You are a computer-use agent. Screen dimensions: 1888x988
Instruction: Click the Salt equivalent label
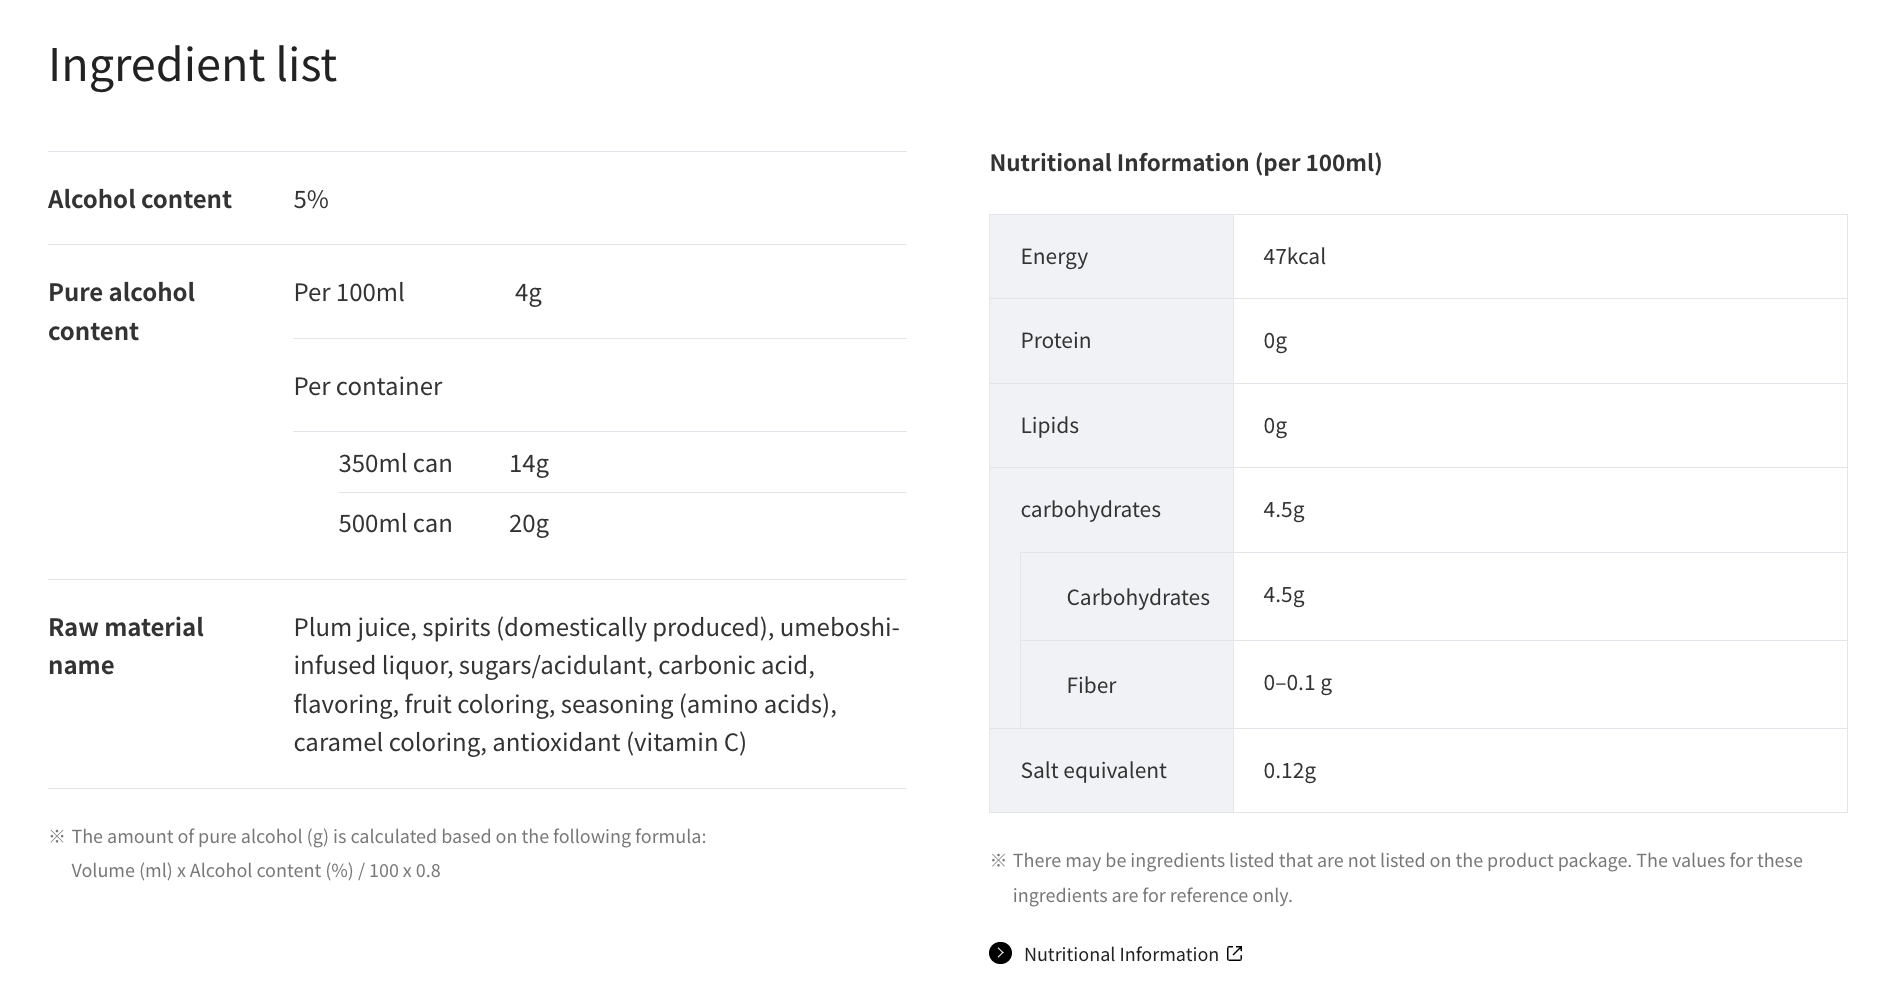(x=1093, y=770)
